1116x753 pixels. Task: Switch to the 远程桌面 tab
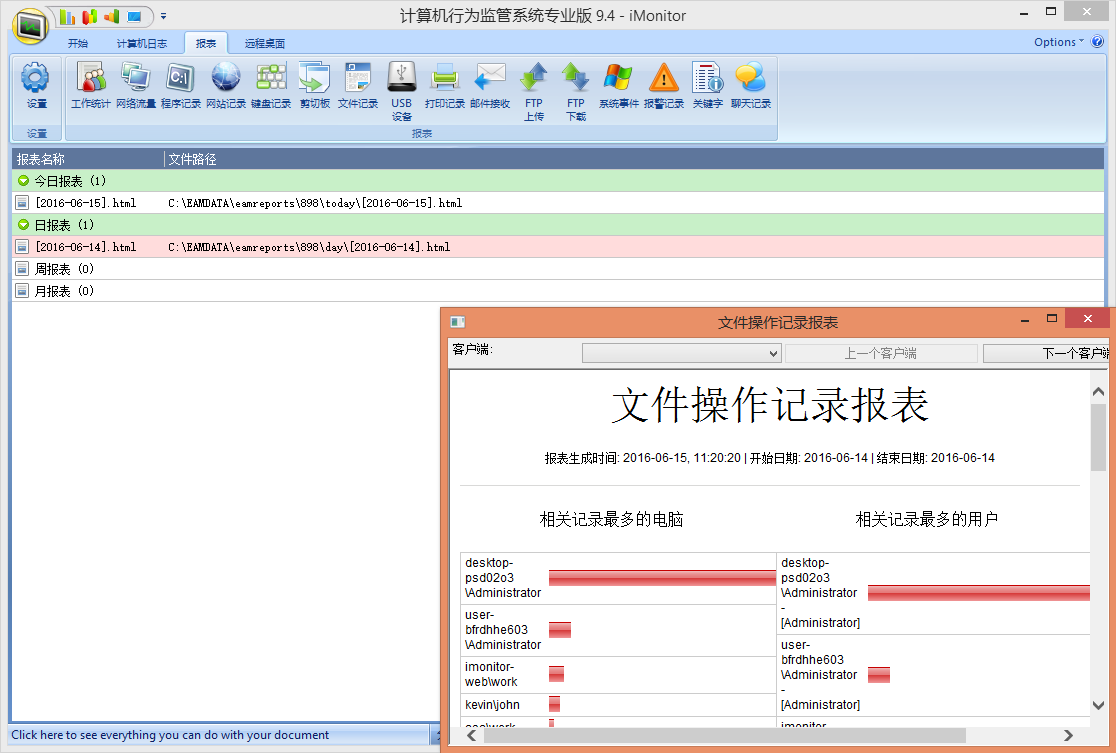[x=265, y=44]
